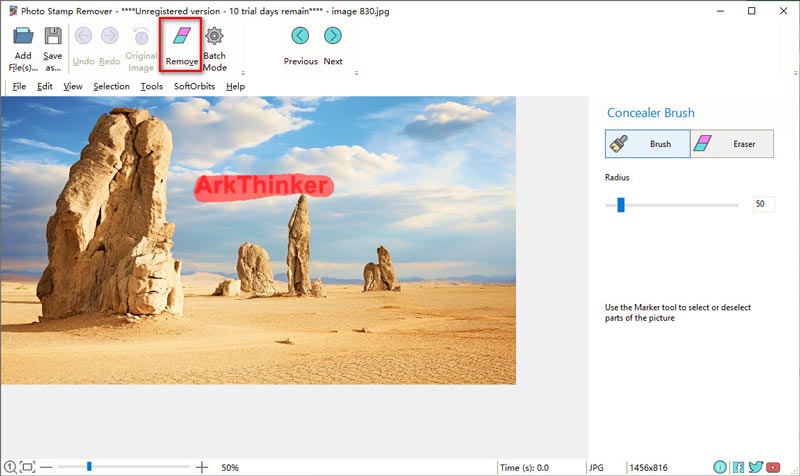The image size is (800, 476).
Task: Minimize the Photo Stamp Remover window
Action: [x=720, y=11]
